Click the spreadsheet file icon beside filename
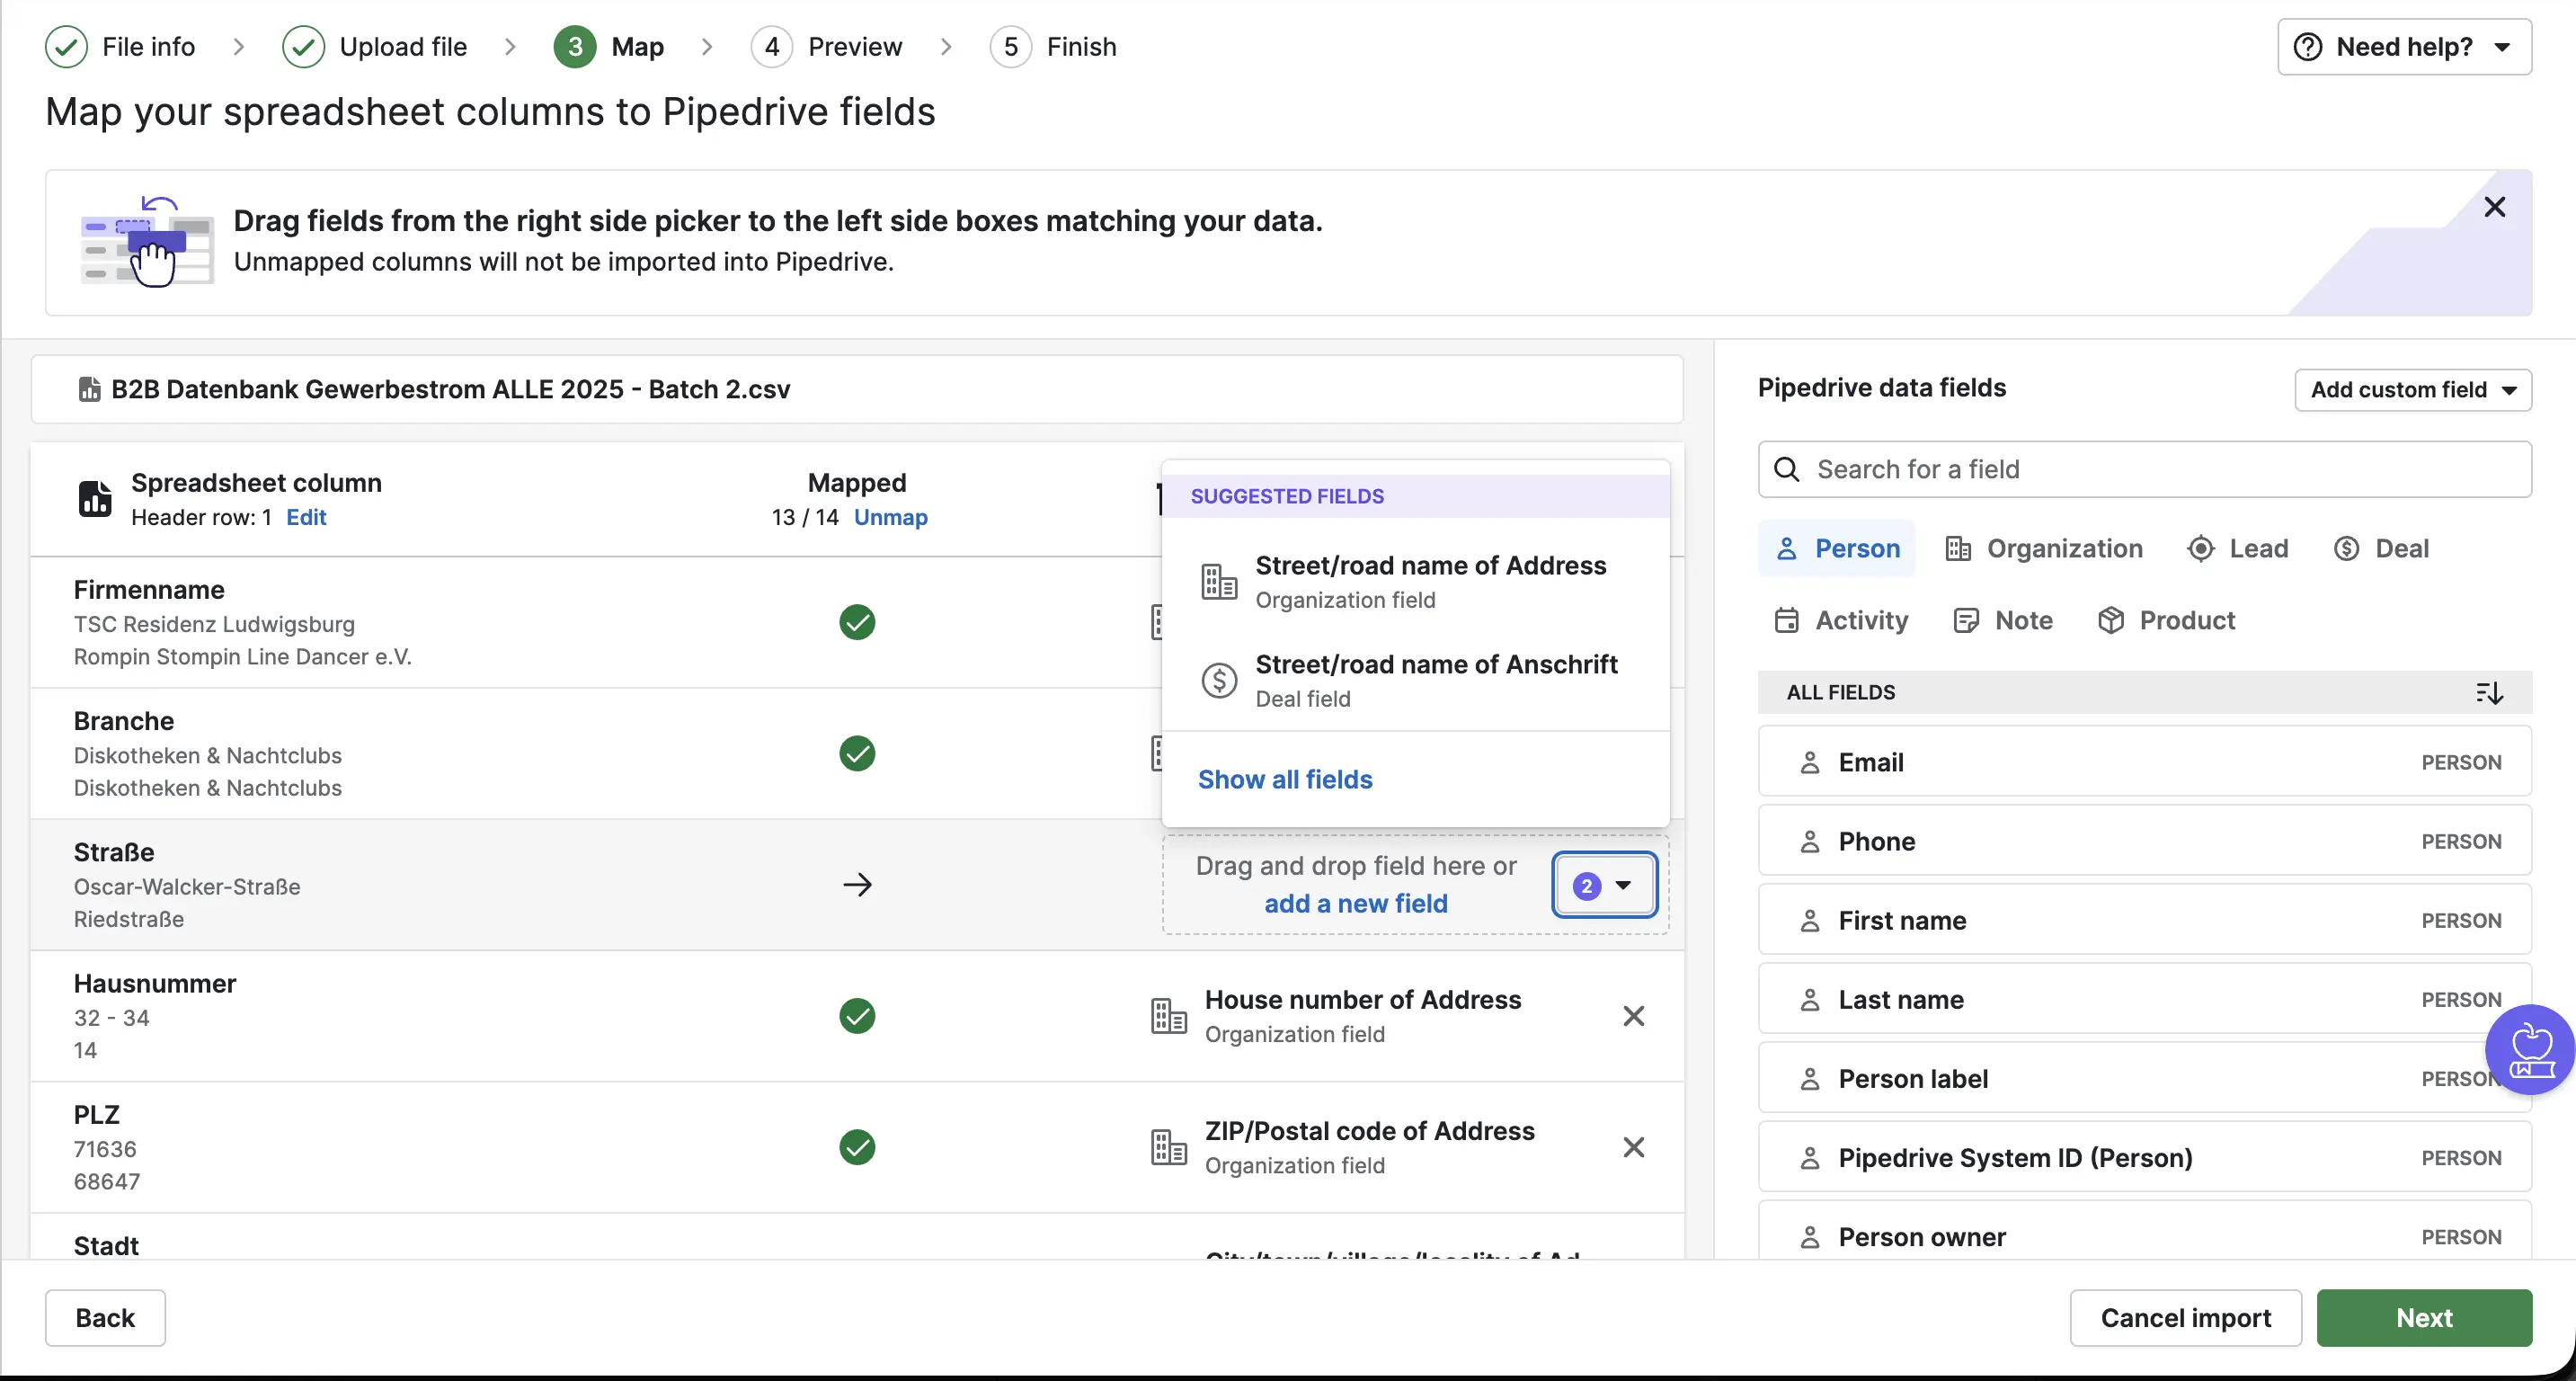Viewport: 2576px width, 1381px height. pos(89,389)
